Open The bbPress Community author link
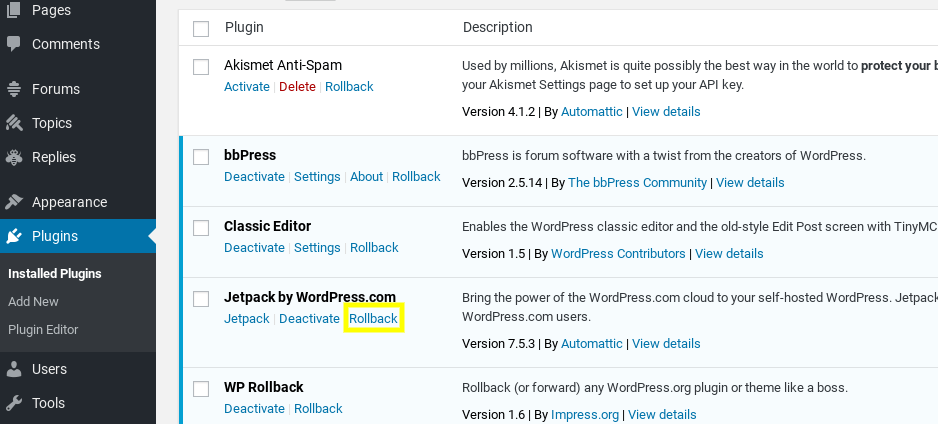 click(x=637, y=183)
